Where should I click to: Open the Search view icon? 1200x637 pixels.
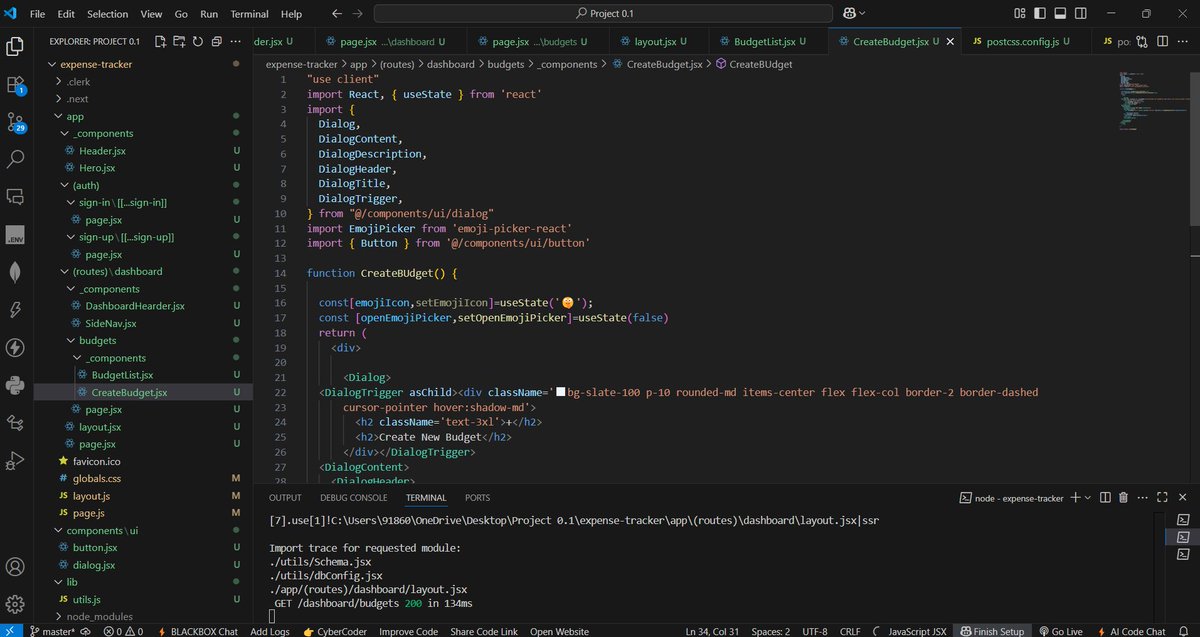pos(15,159)
